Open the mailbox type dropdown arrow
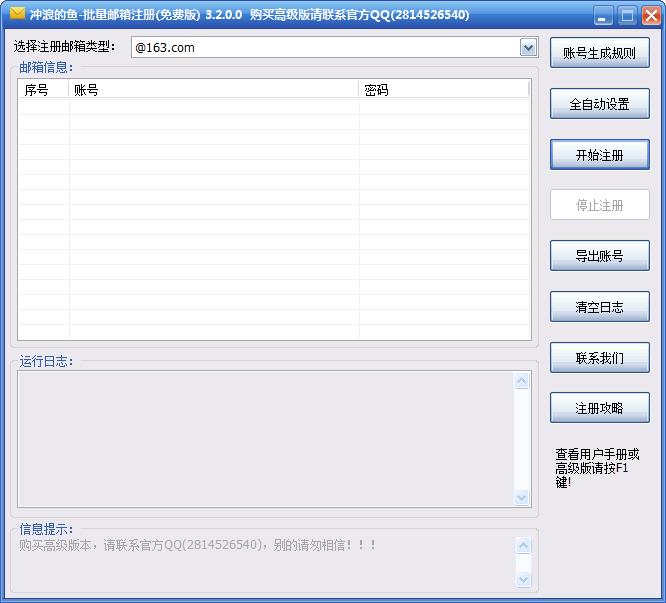Viewport: 666px width, 603px height. click(x=528, y=47)
